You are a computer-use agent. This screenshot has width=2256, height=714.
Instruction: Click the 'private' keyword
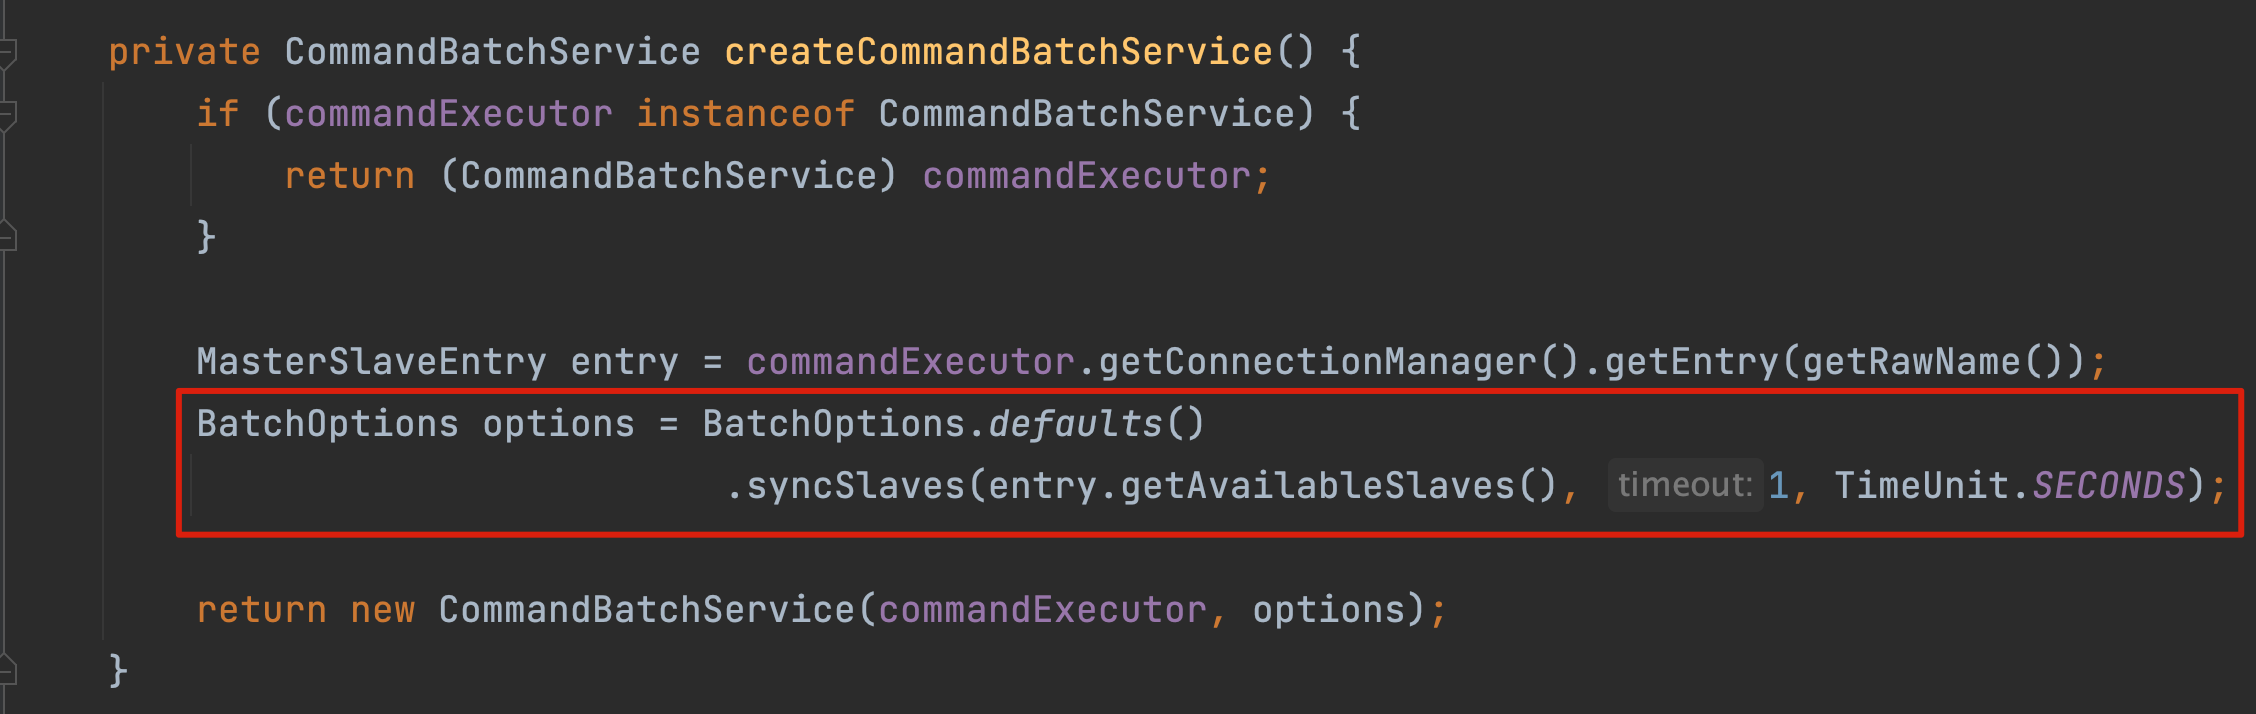coord(184,52)
